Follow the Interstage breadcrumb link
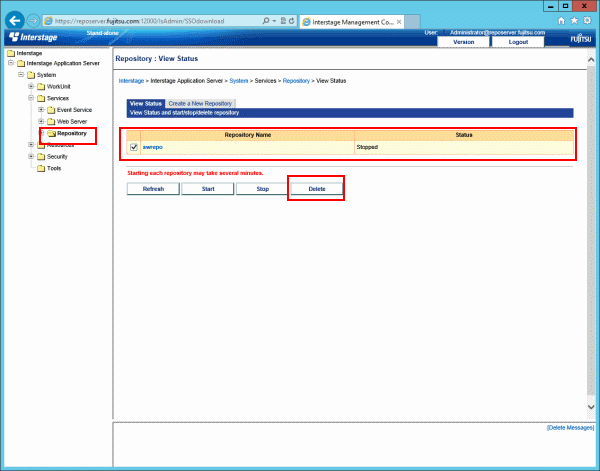This screenshot has height=471, width=600. [x=131, y=81]
